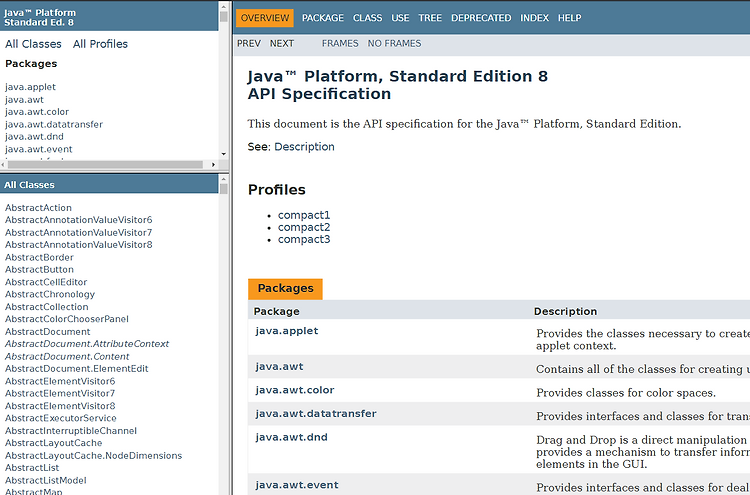Select java.awt.event in the left package list
This screenshot has width=750, height=495.
point(39,149)
